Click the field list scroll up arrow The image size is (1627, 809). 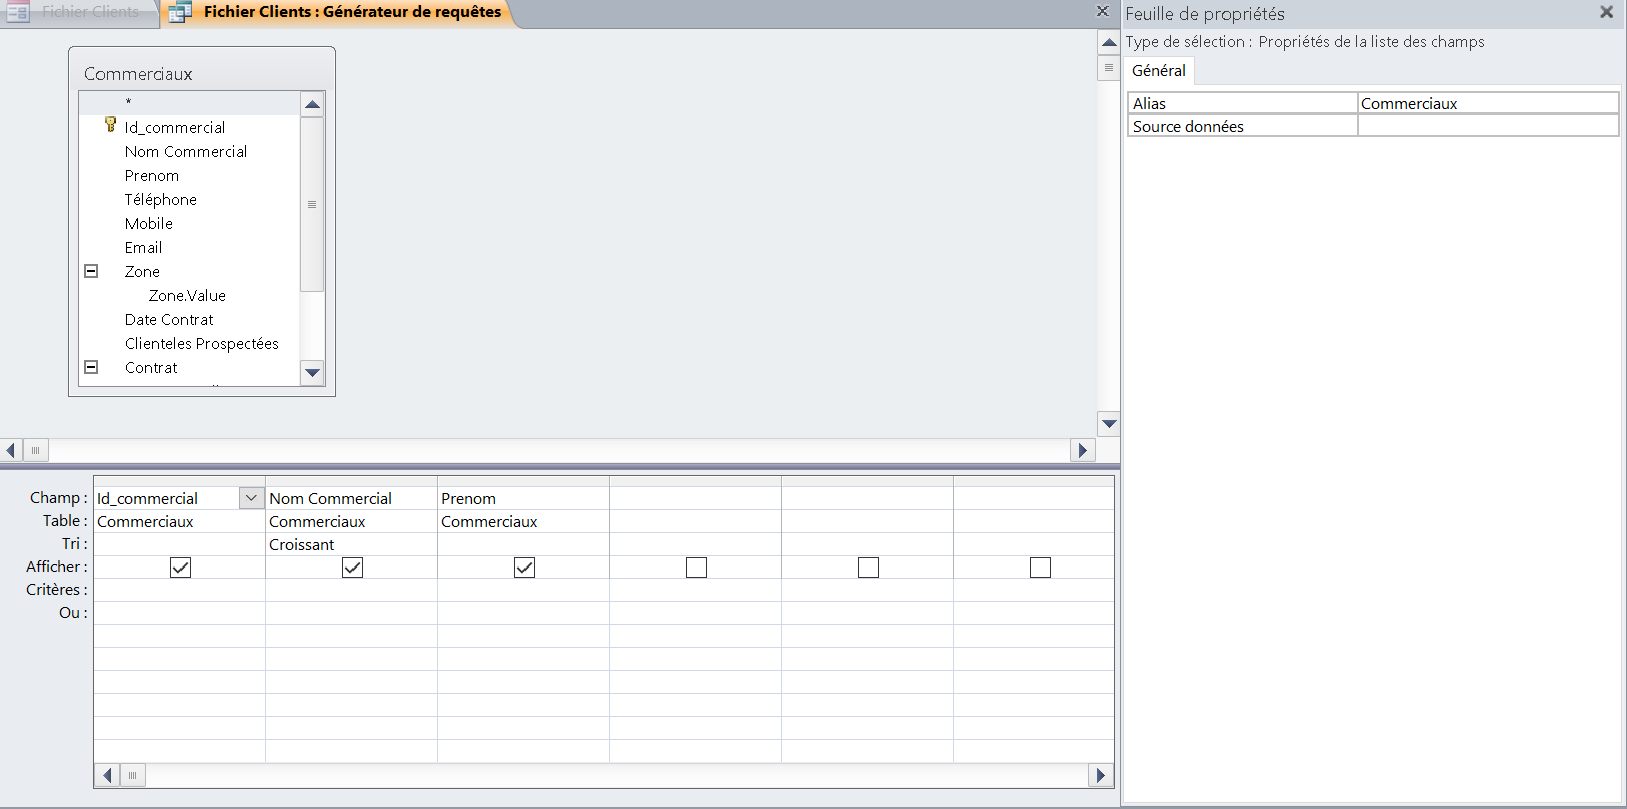coord(312,104)
